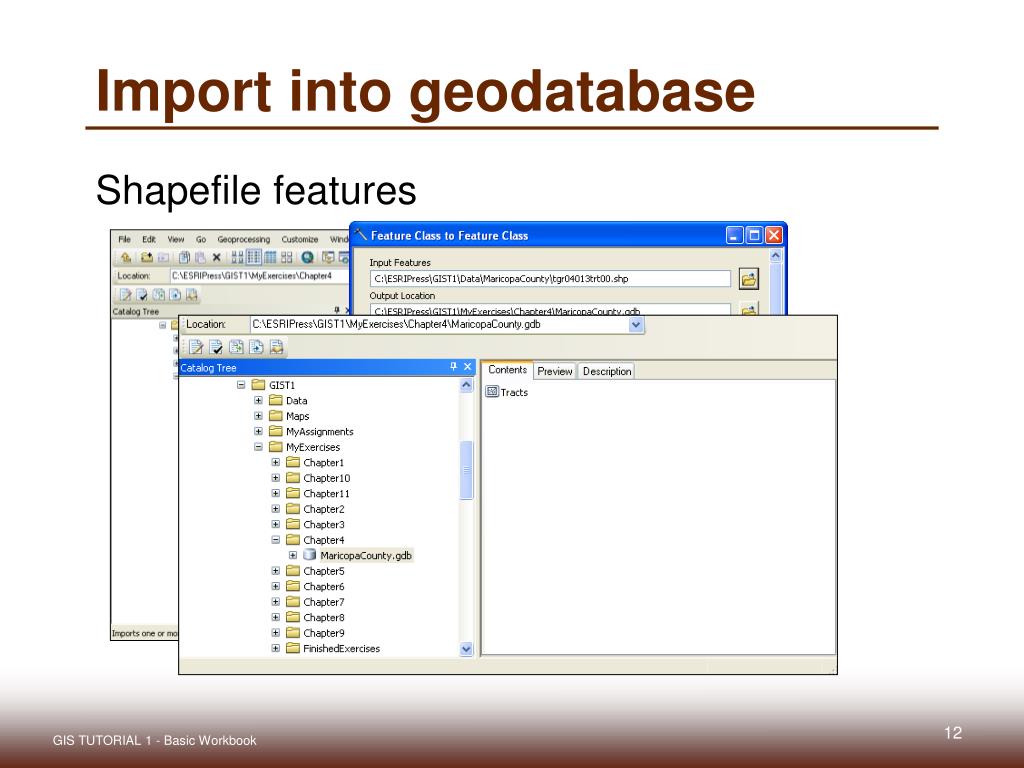Open the Geoprocessing menu
This screenshot has height=768, width=1024.
tap(244, 240)
